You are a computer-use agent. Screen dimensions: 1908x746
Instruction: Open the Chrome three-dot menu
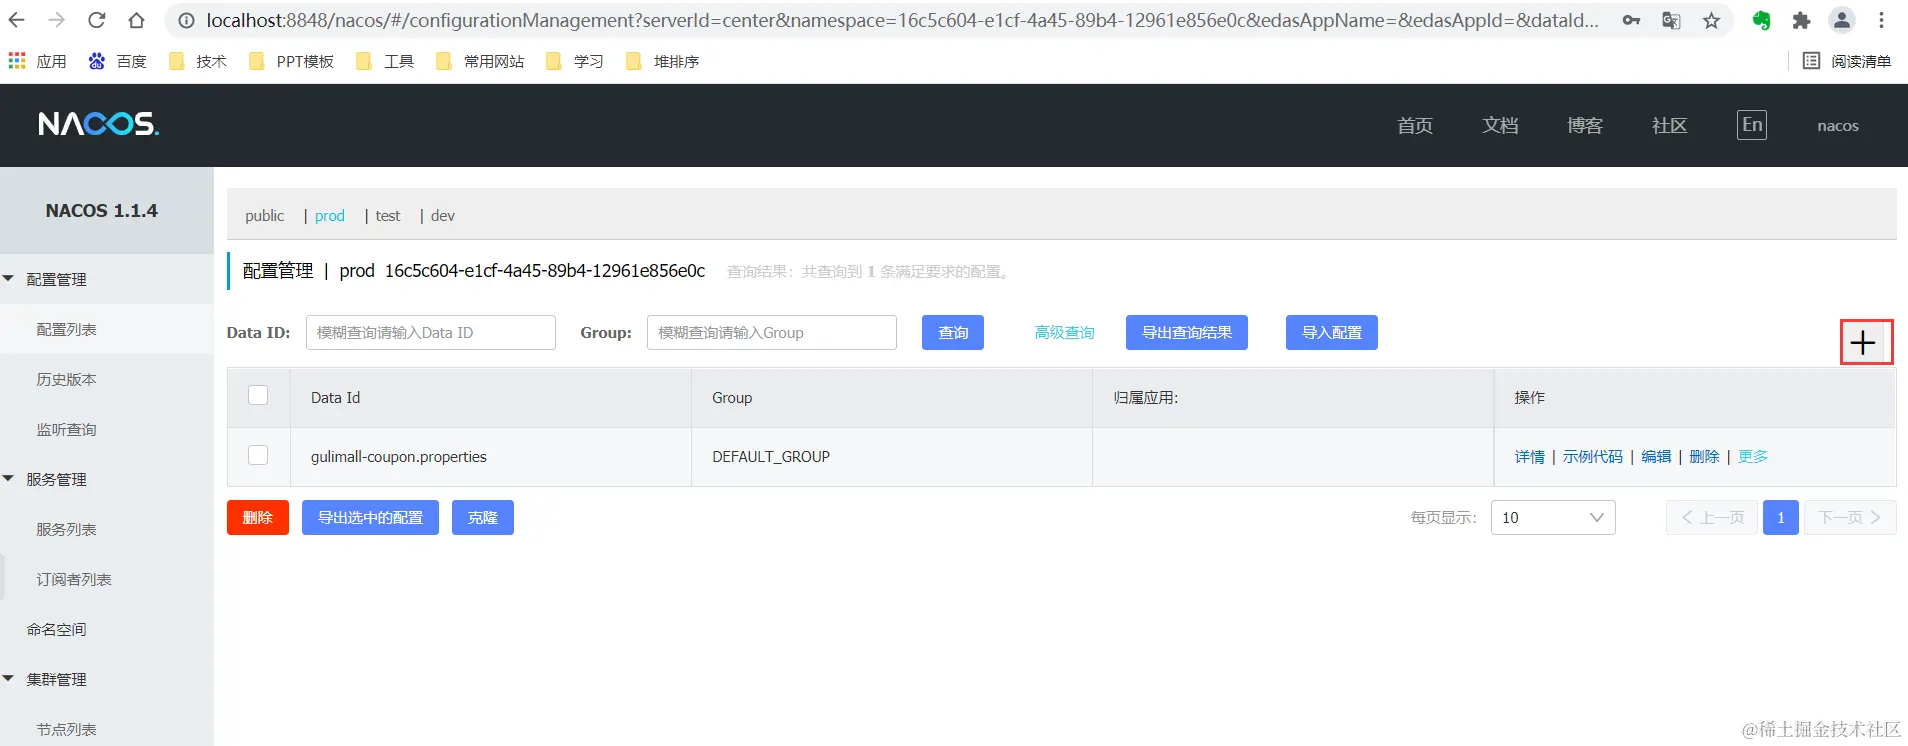coord(1881,20)
